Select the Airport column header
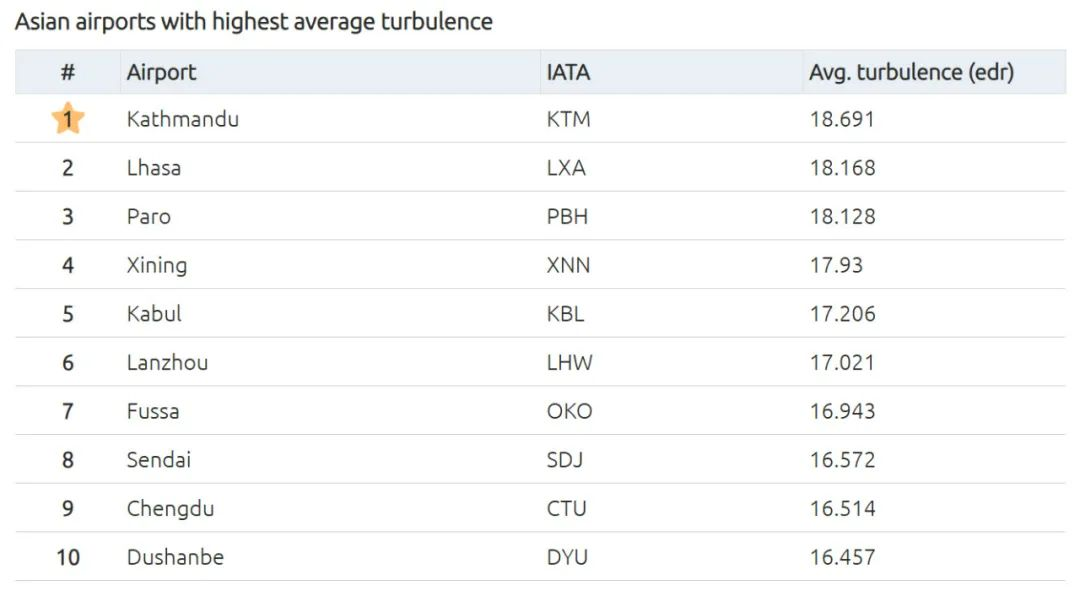 161,72
